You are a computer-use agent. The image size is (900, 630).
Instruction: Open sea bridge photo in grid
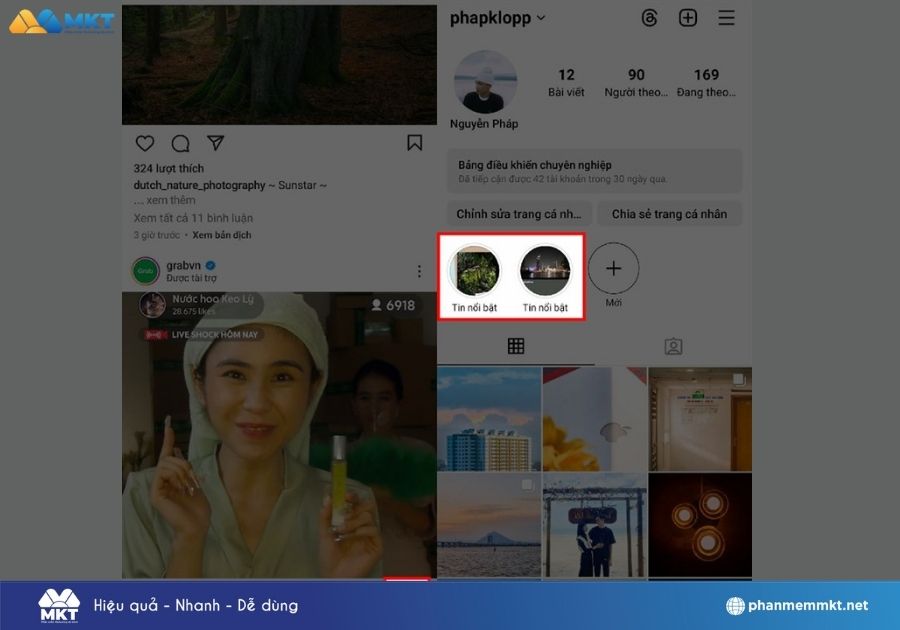click(489, 525)
